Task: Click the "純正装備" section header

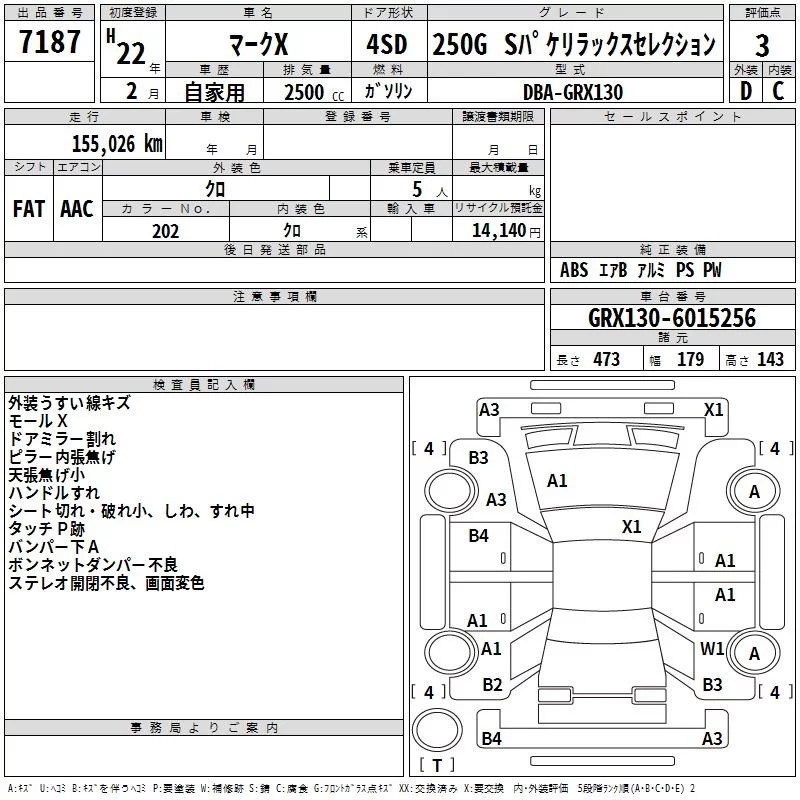Action: (x=672, y=249)
